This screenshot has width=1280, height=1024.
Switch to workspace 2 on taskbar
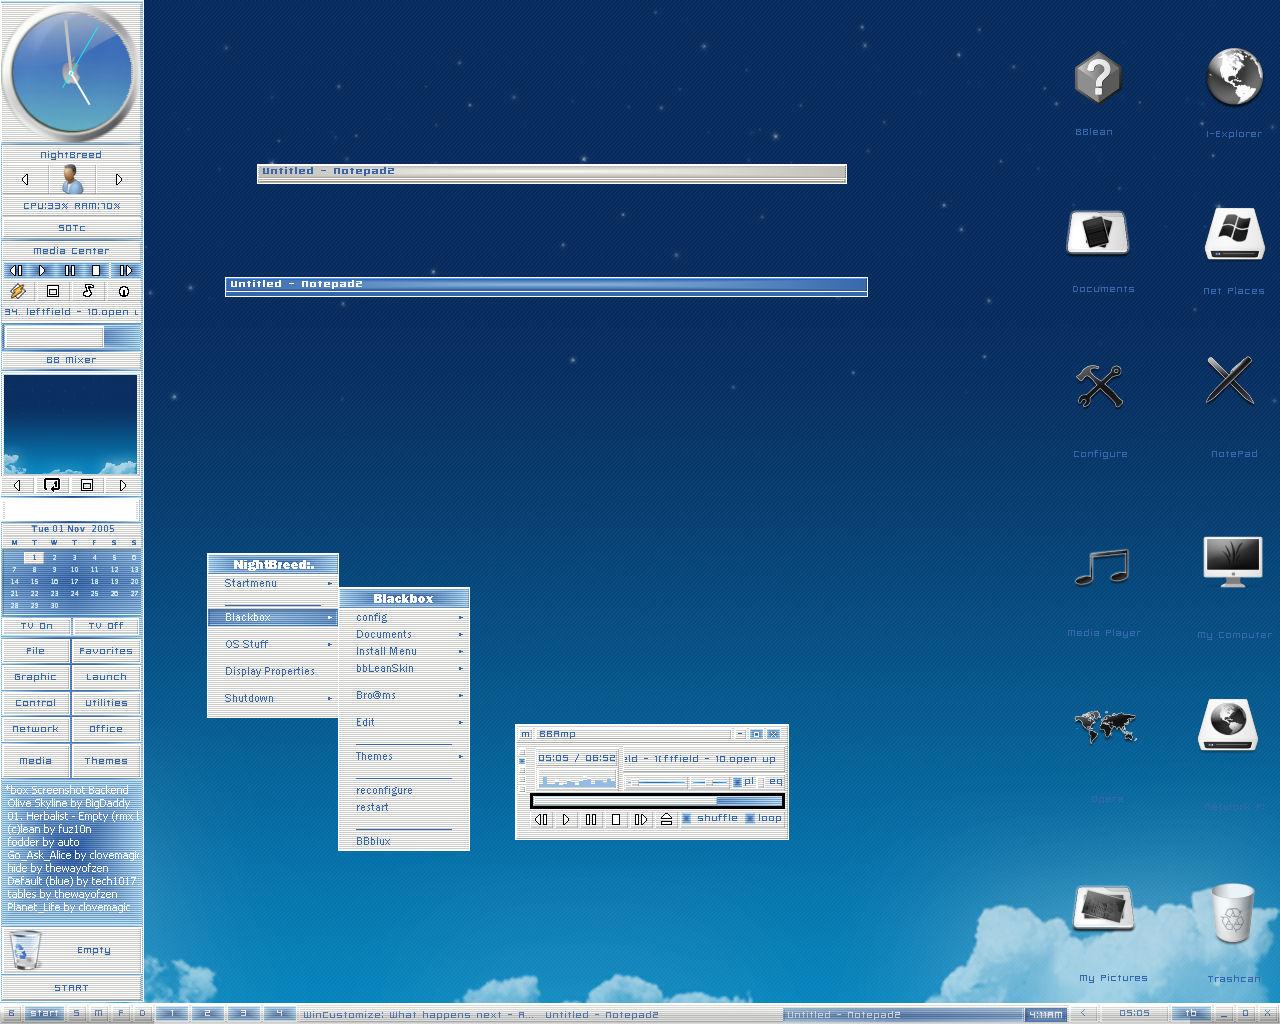207,1013
